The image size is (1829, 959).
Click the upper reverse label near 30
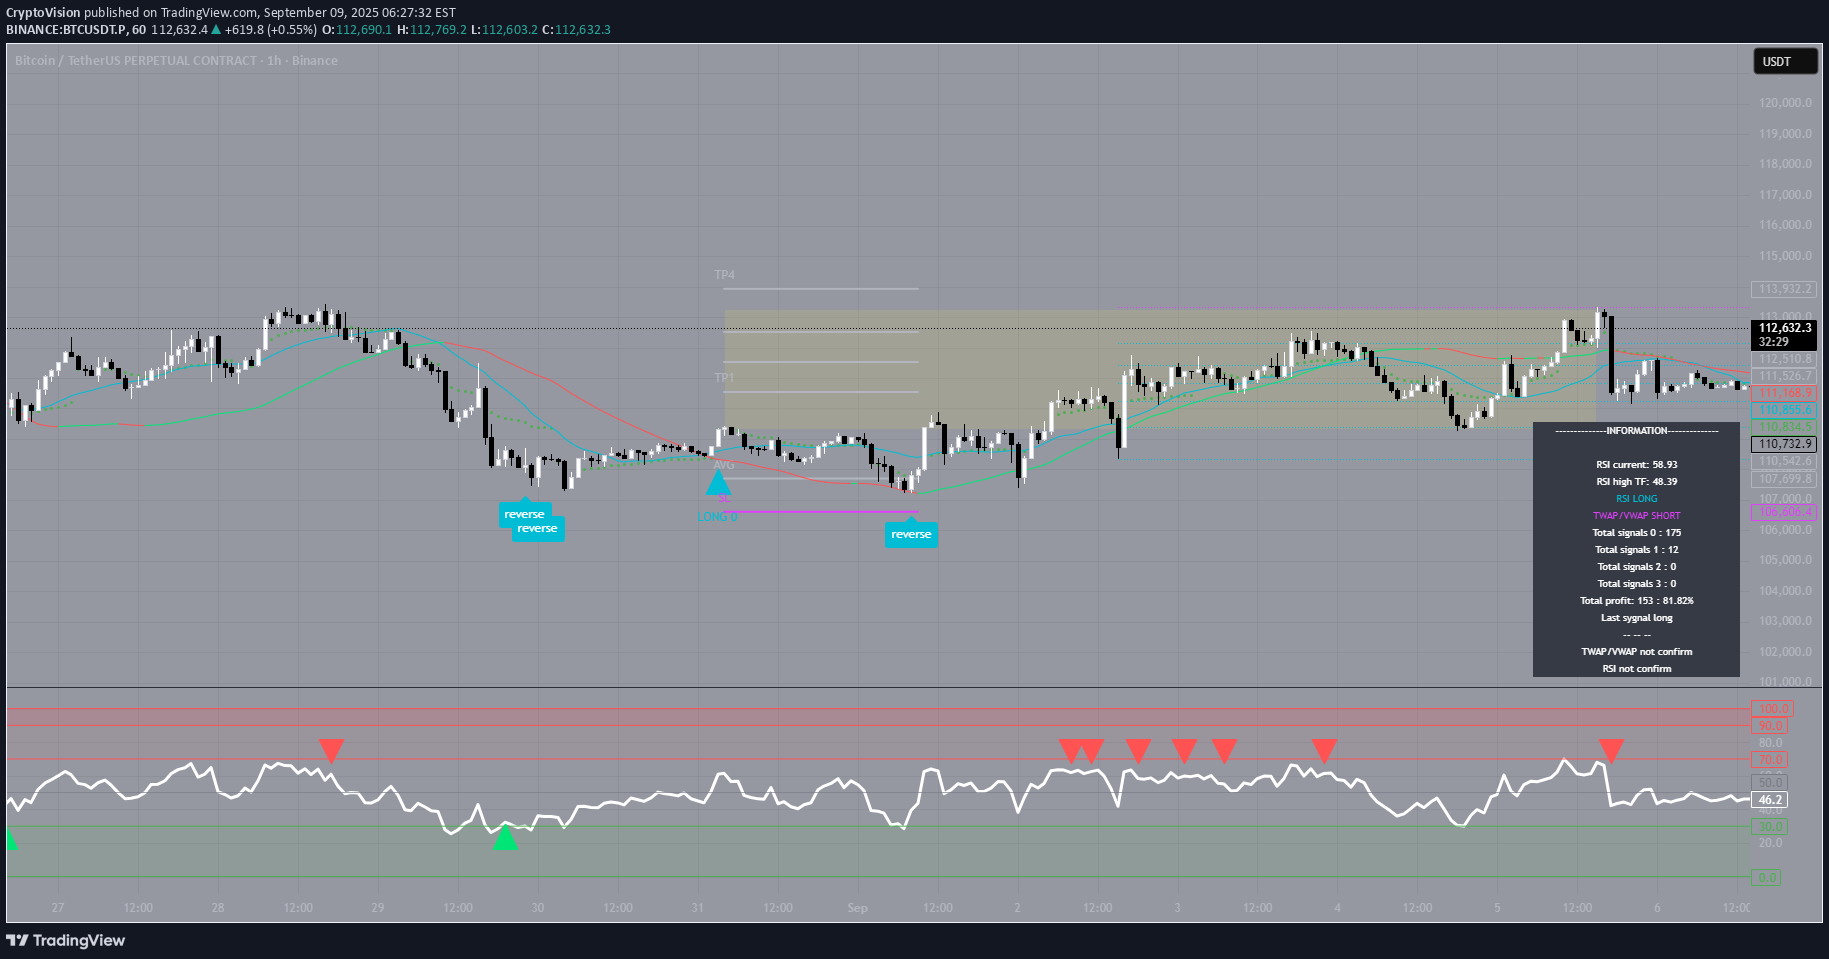pyautogui.click(x=525, y=513)
